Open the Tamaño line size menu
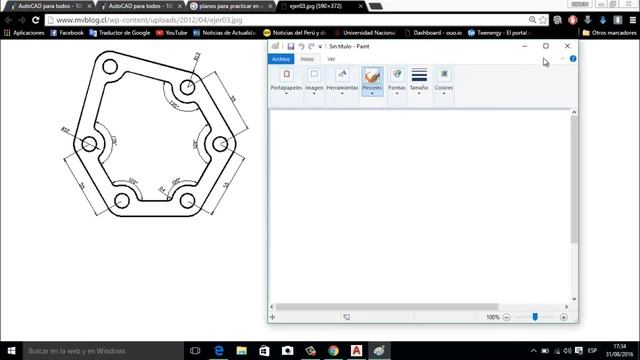 pos(419,81)
